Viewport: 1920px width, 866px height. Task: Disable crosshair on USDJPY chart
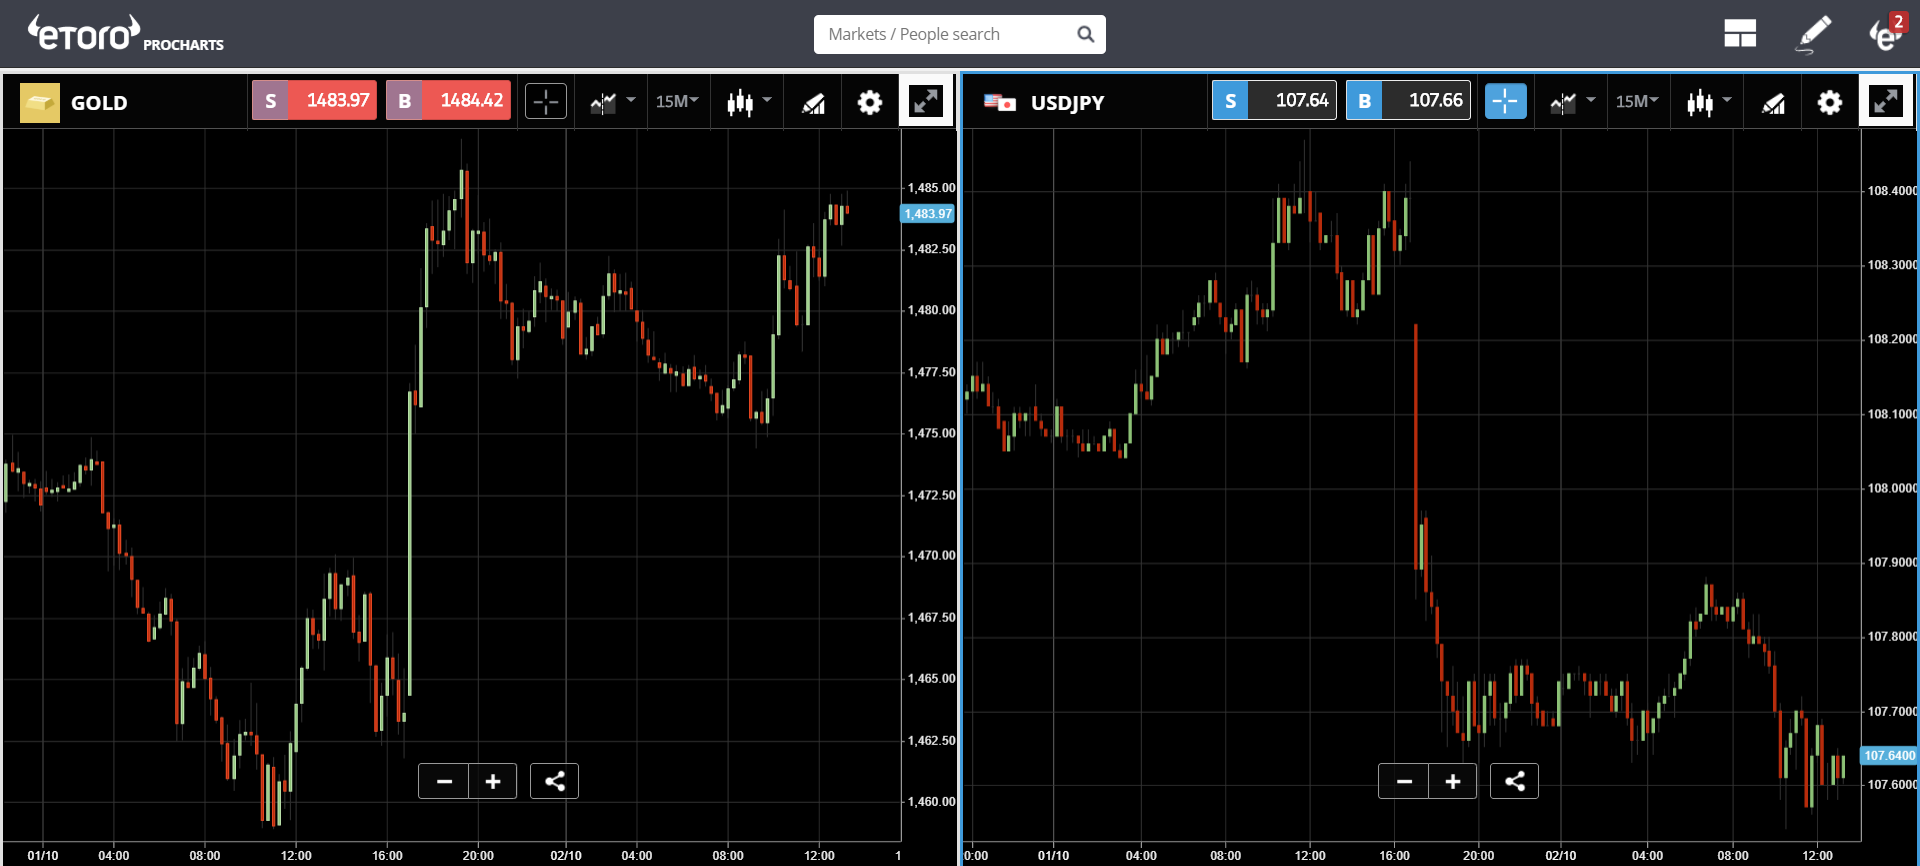[1505, 101]
